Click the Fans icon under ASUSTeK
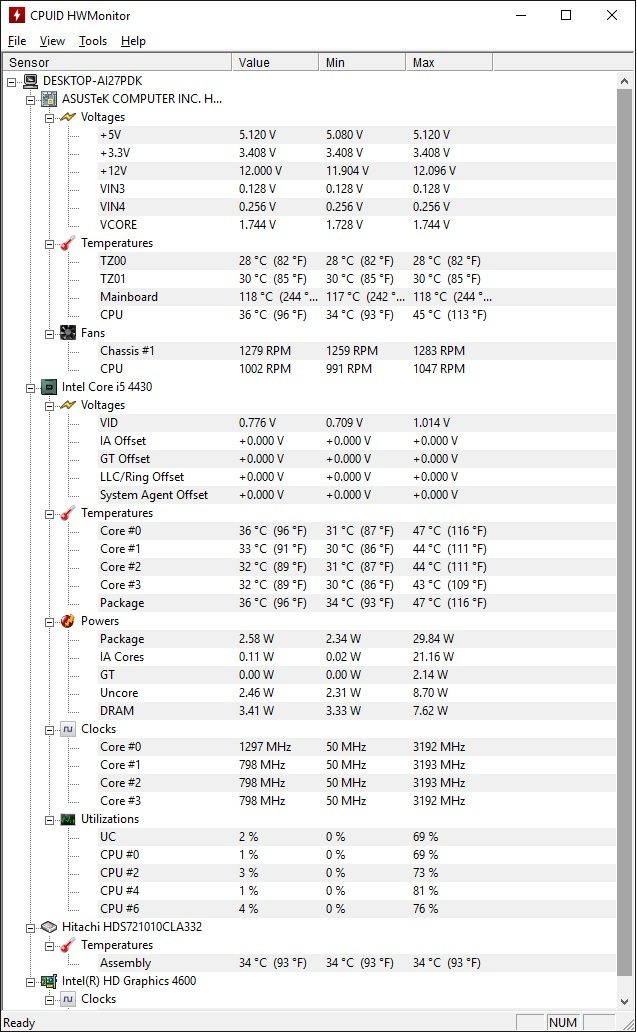This screenshot has height=1032, width=637. [68, 333]
